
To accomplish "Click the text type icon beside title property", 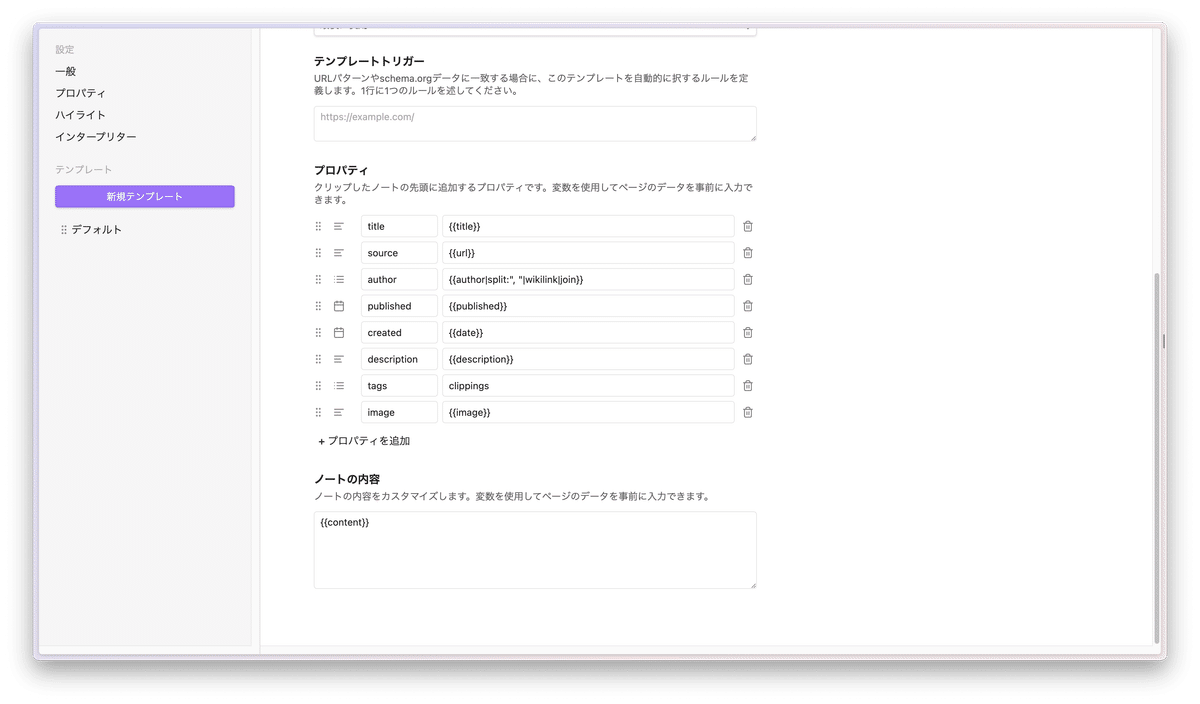I will [339, 226].
